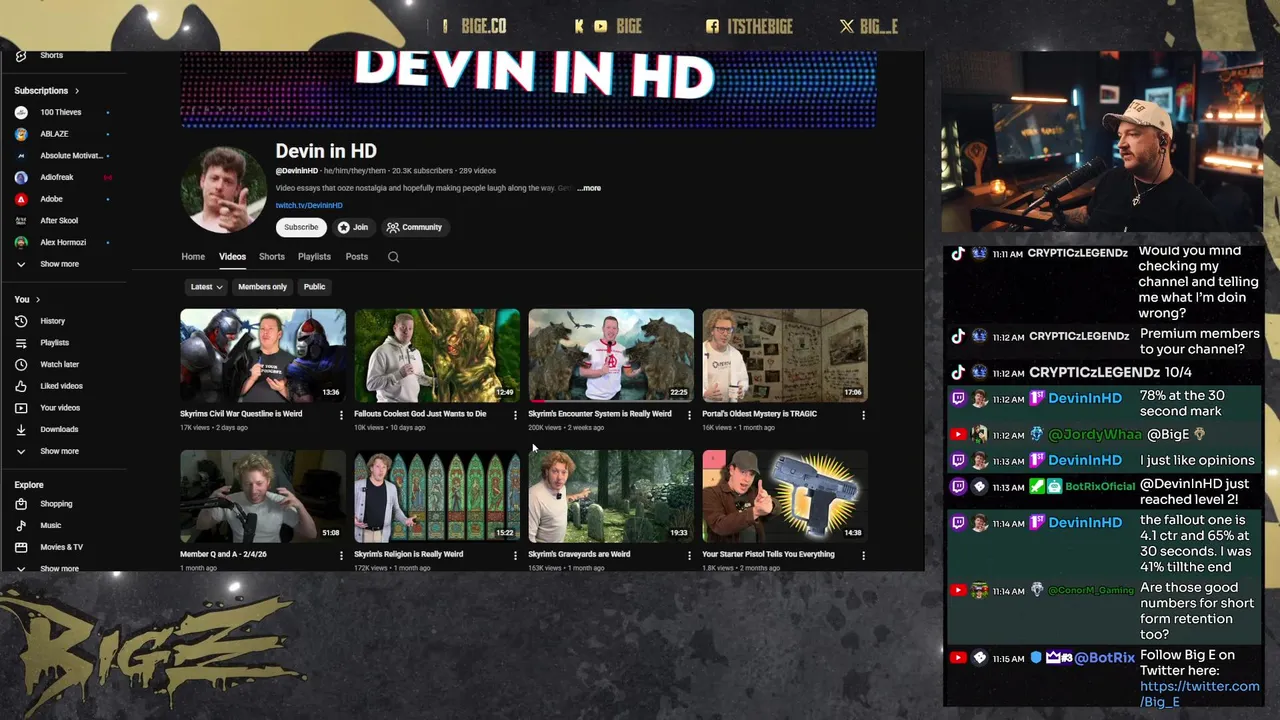Click @DevinInHD handle text
Screen dimensions: 1280x720
[297, 171]
